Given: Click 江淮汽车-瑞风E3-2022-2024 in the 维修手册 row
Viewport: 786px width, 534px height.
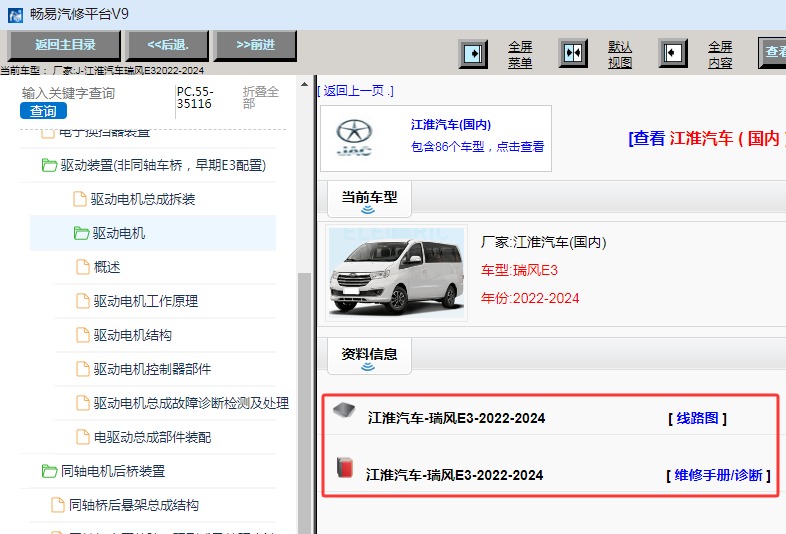Looking at the screenshot, I should (454, 475).
